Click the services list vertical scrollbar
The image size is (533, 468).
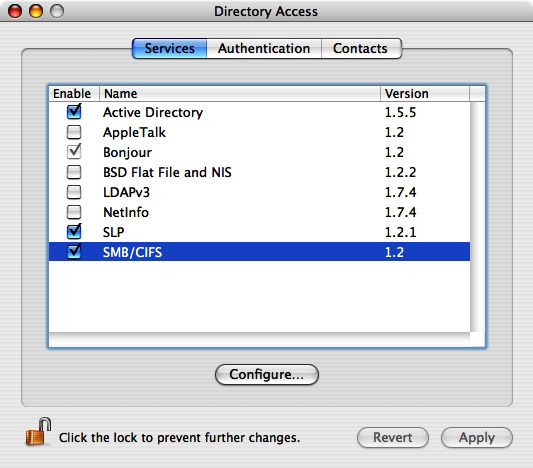[x=478, y=217]
